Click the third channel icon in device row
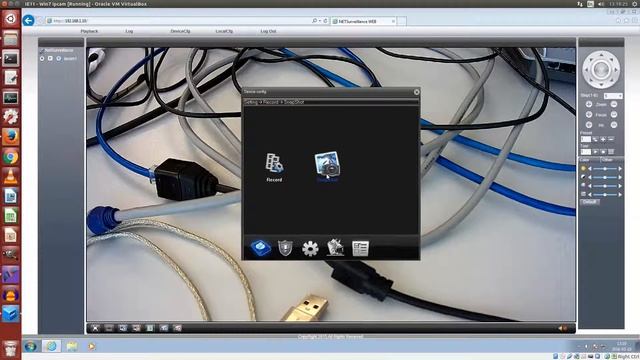Image resolution: width=640 pixels, height=360 pixels. tap(58, 58)
